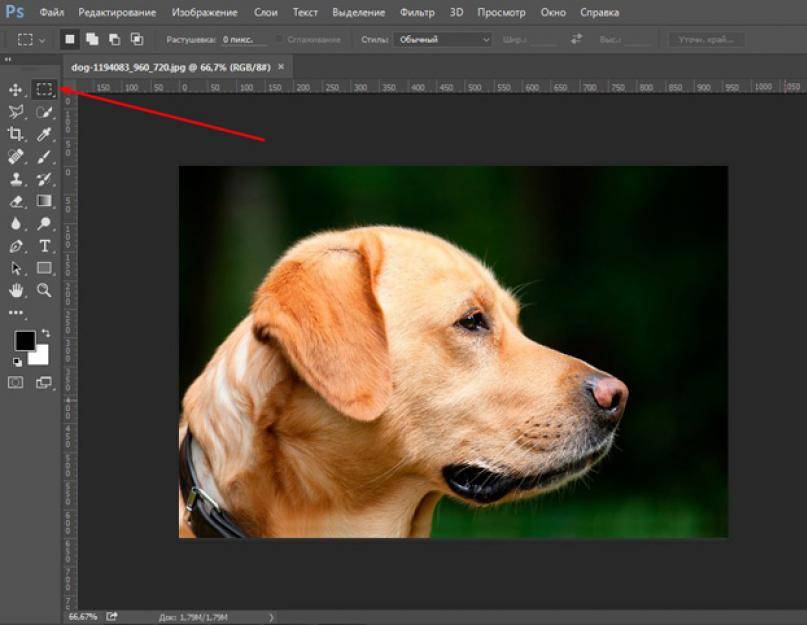This screenshot has height=625, width=807.
Task: Pick the black foreground color swatch
Action: (x=23, y=339)
